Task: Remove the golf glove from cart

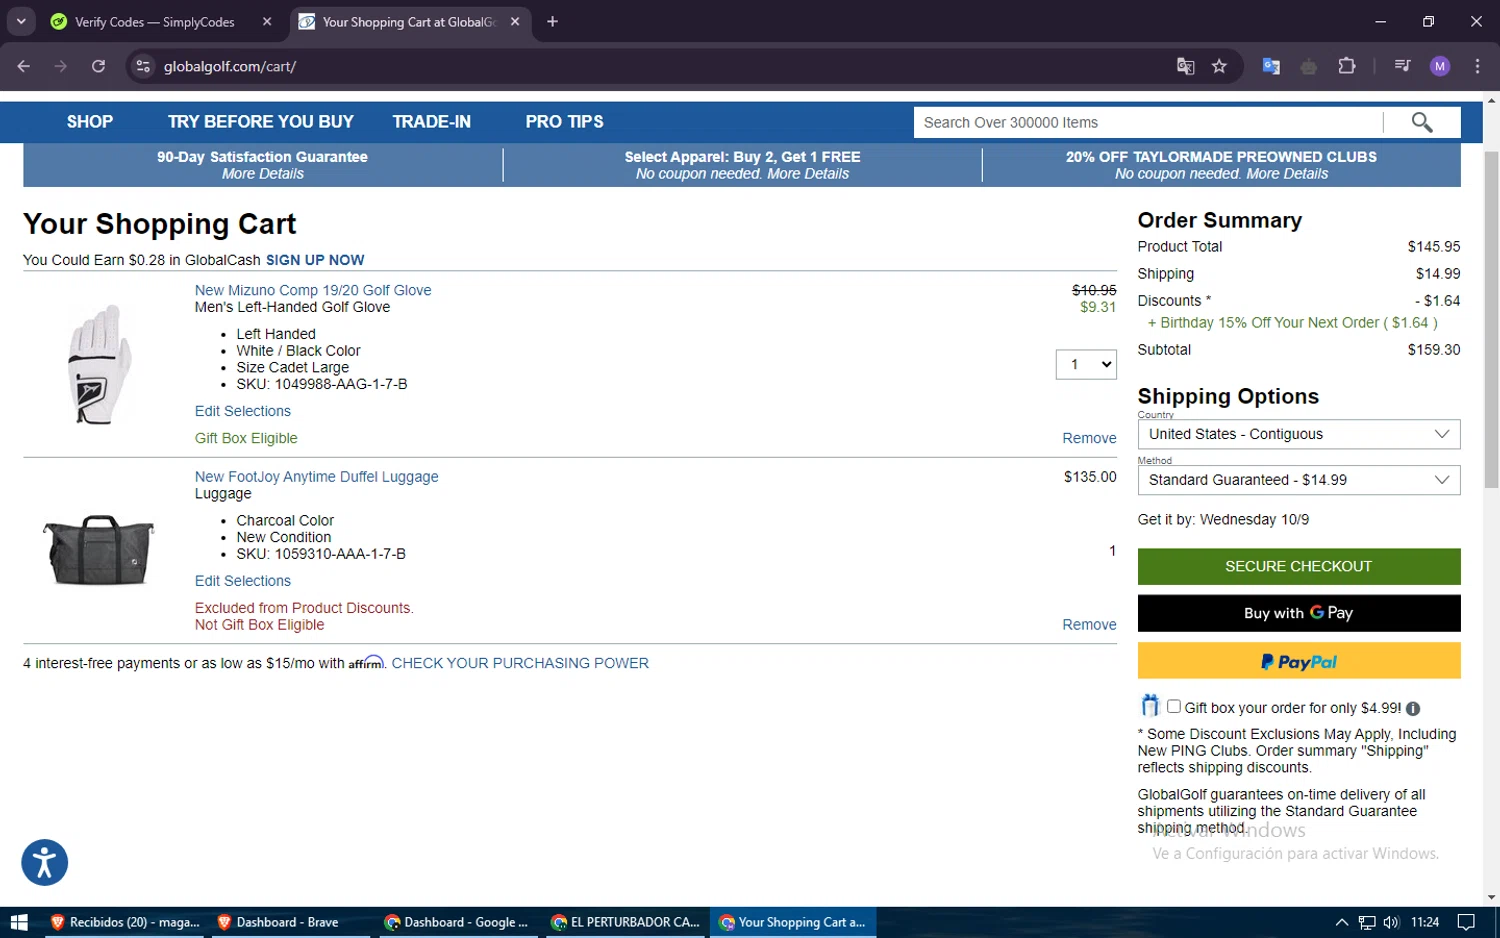Action: pyautogui.click(x=1089, y=438)
